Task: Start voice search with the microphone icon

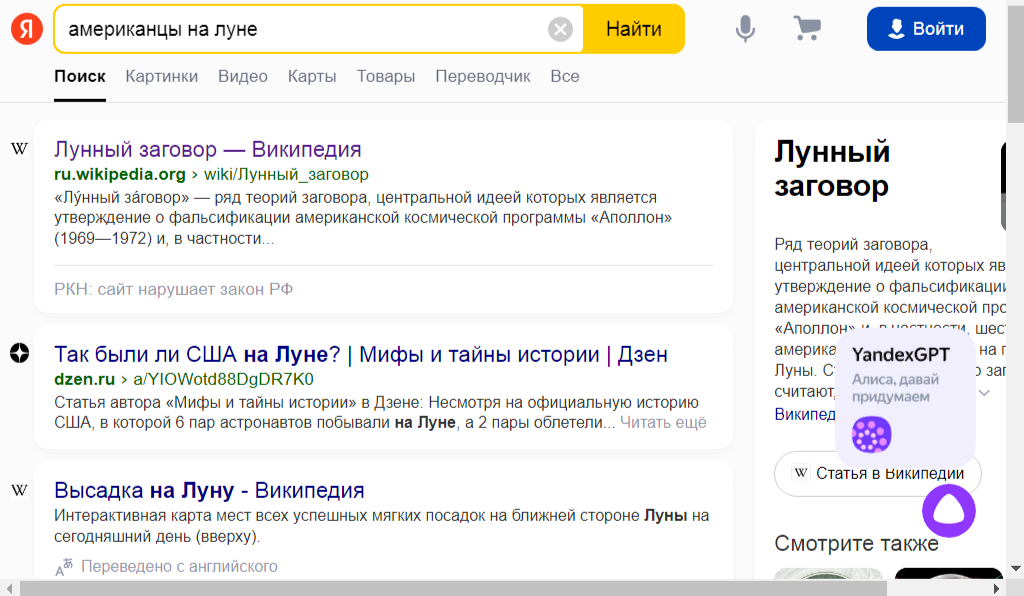Action: click(744, 29)
